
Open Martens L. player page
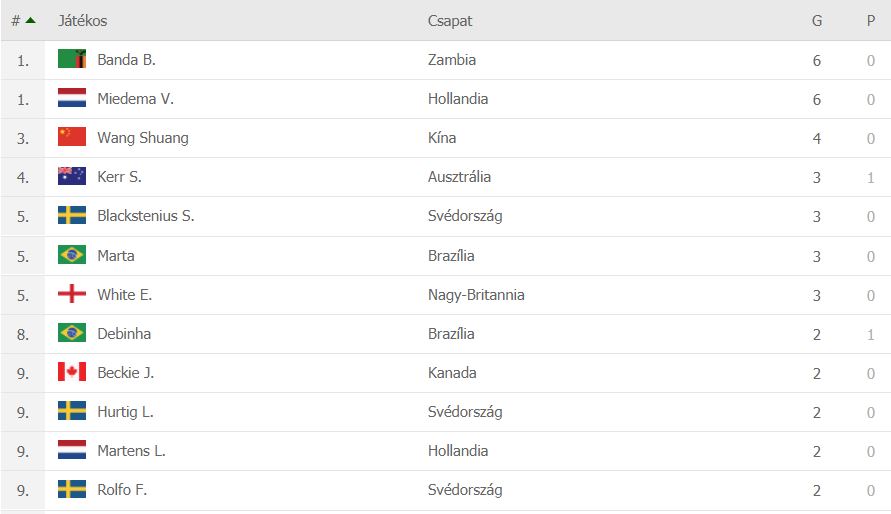(x=131, y=450)
